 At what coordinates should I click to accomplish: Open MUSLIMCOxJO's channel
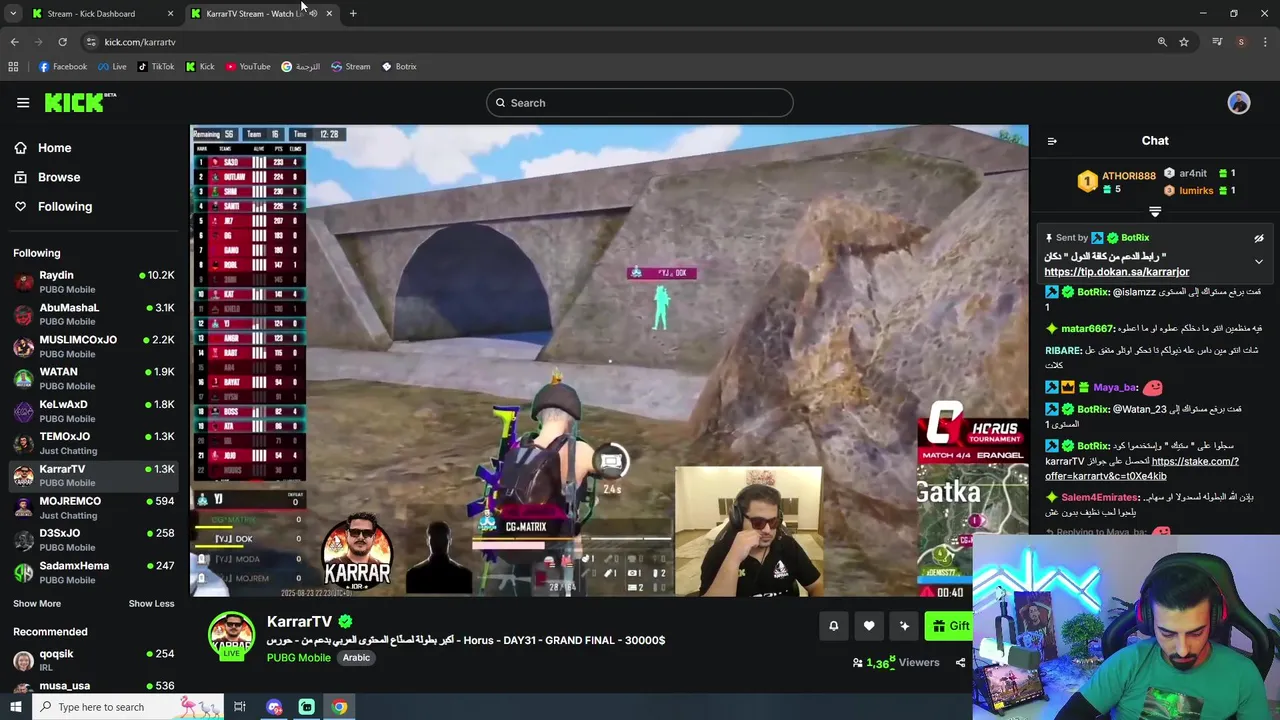94,346
